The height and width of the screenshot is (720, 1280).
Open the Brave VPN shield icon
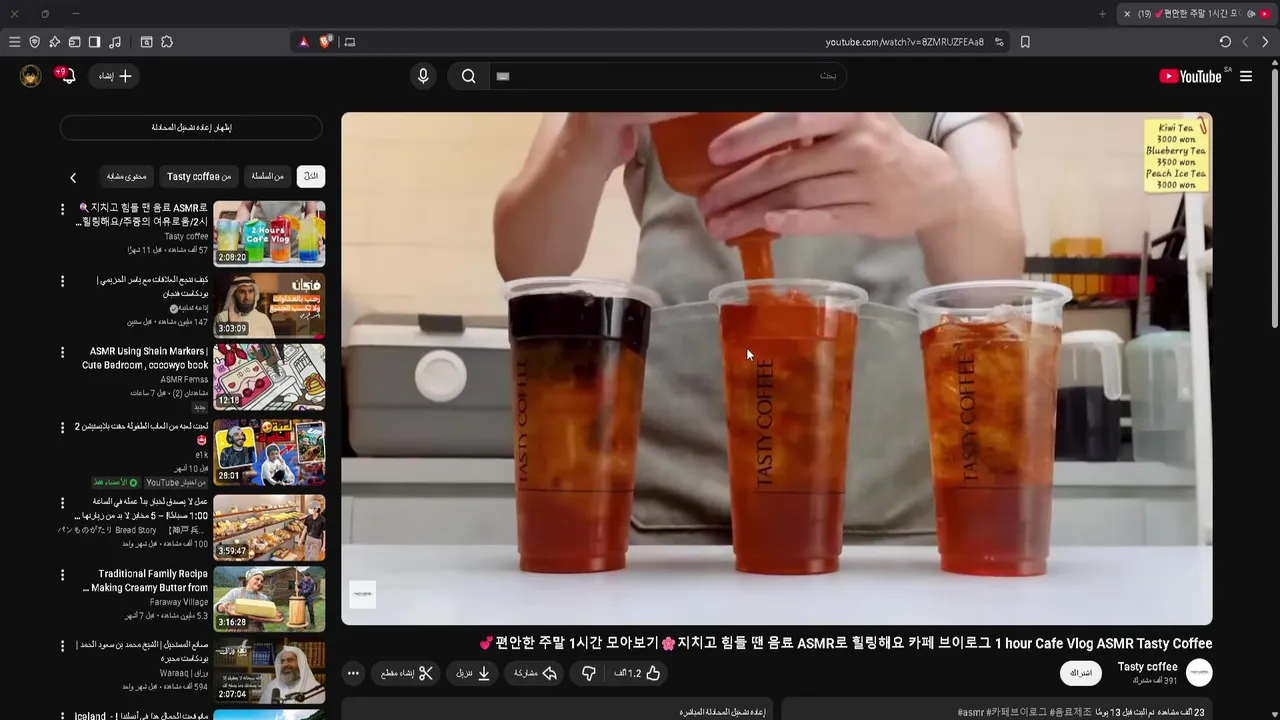tap(34, 42)
